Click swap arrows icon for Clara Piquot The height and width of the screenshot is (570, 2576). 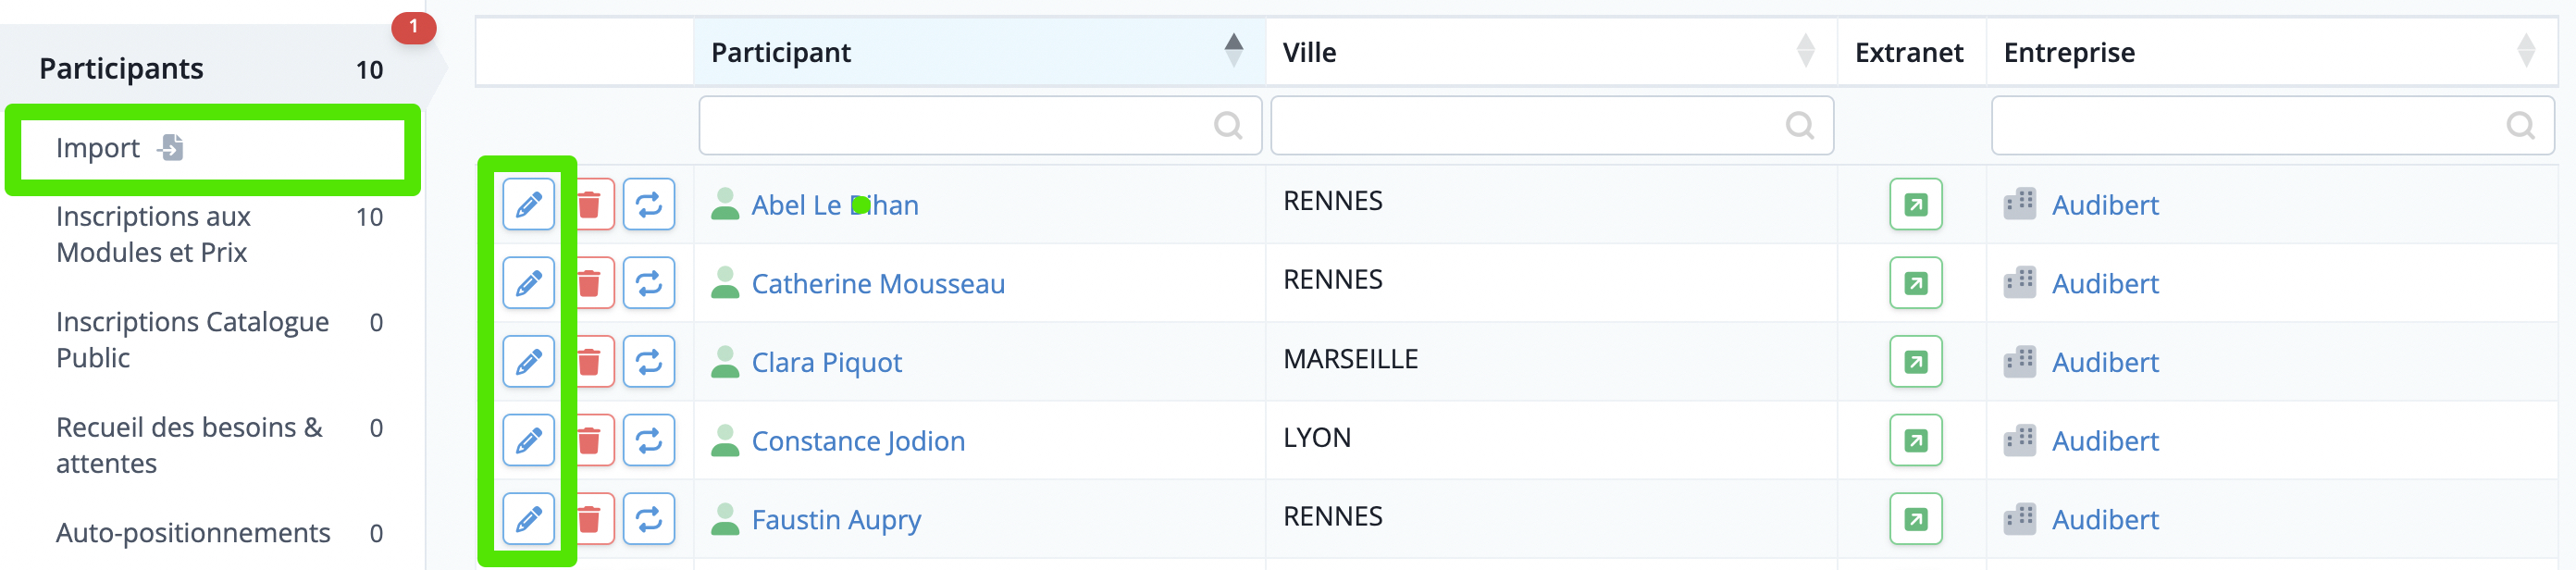click(649, 362)
